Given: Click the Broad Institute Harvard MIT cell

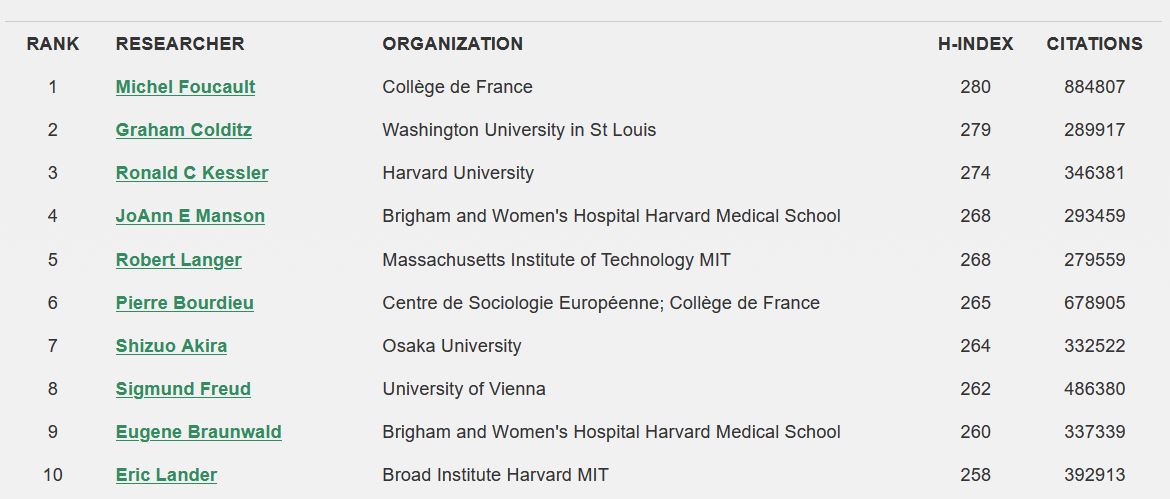Looking at the screenshot, I should pos(495,475).
